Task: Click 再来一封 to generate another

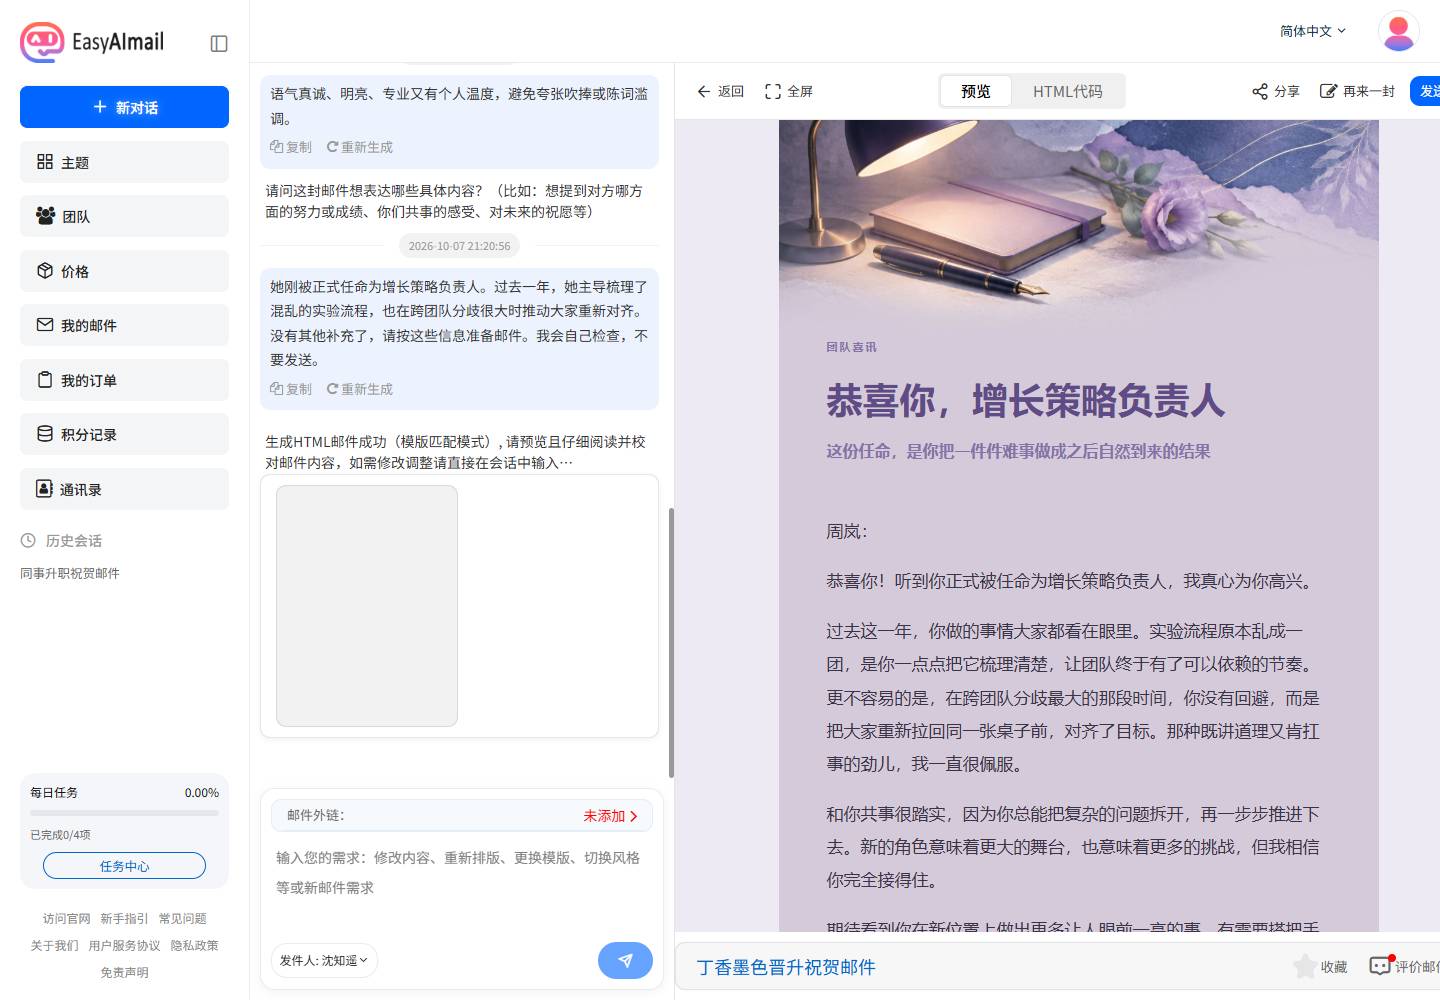Action: [x=1357, y=91]
